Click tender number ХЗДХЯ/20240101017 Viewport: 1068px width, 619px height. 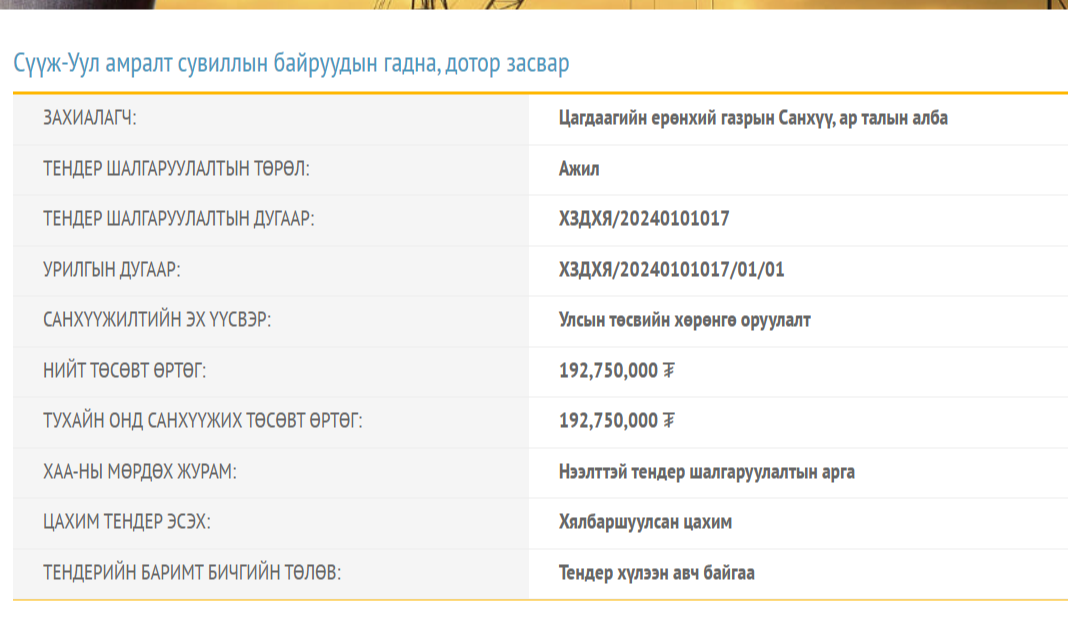tap(644, 219)
